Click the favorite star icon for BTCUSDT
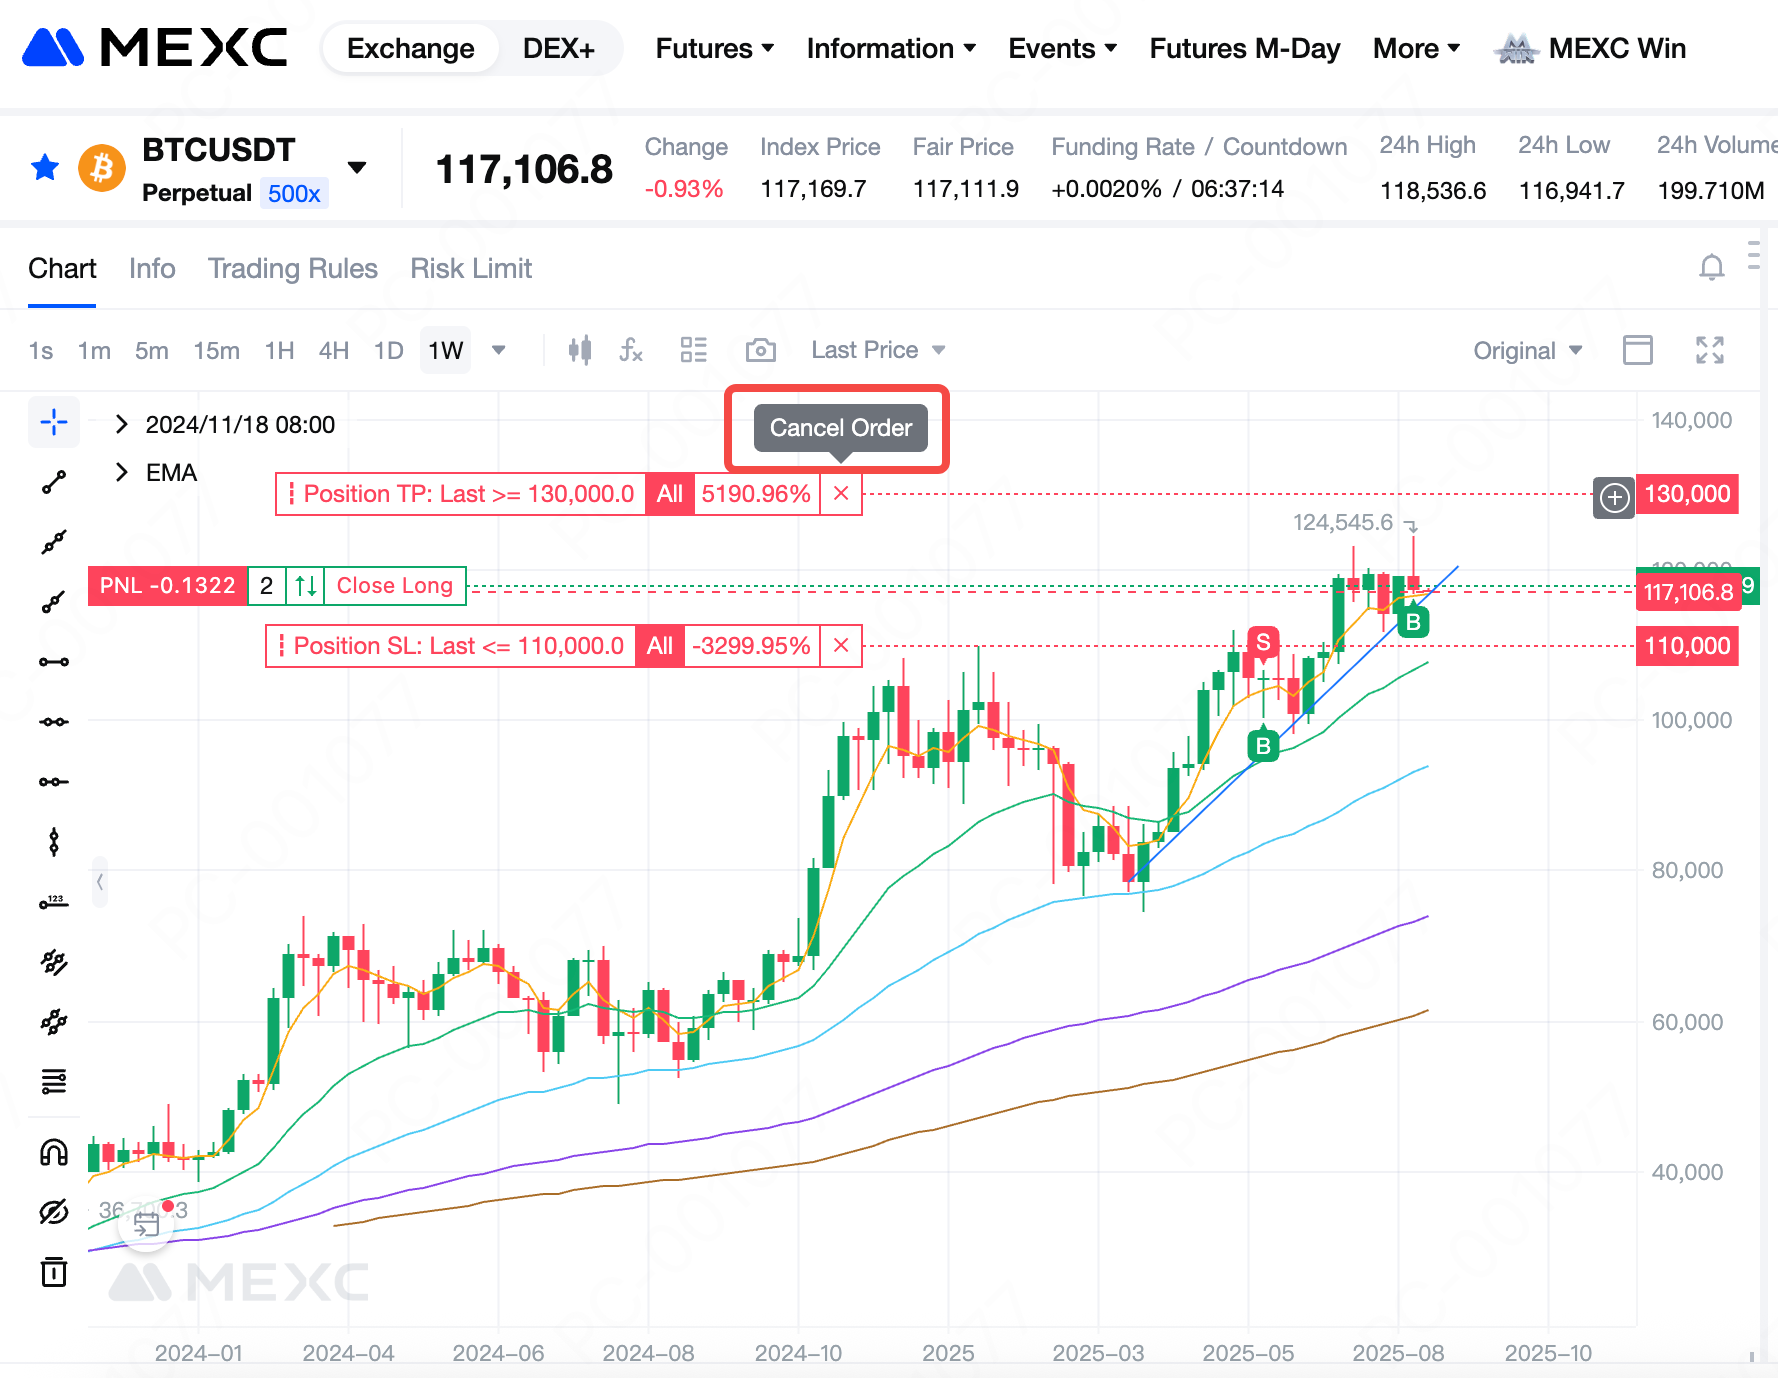Image resolution: width=1778 pixels, height=1378 pixels. click(45, 168)
